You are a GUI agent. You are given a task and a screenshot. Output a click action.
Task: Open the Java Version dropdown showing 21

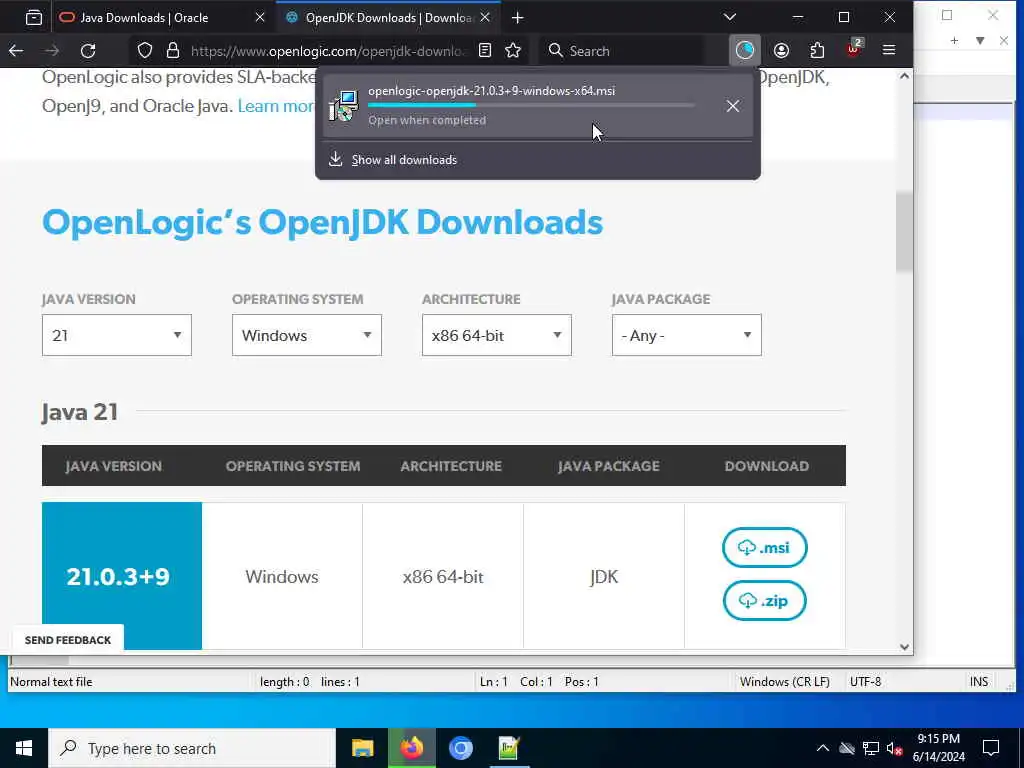tap(117, 335)
